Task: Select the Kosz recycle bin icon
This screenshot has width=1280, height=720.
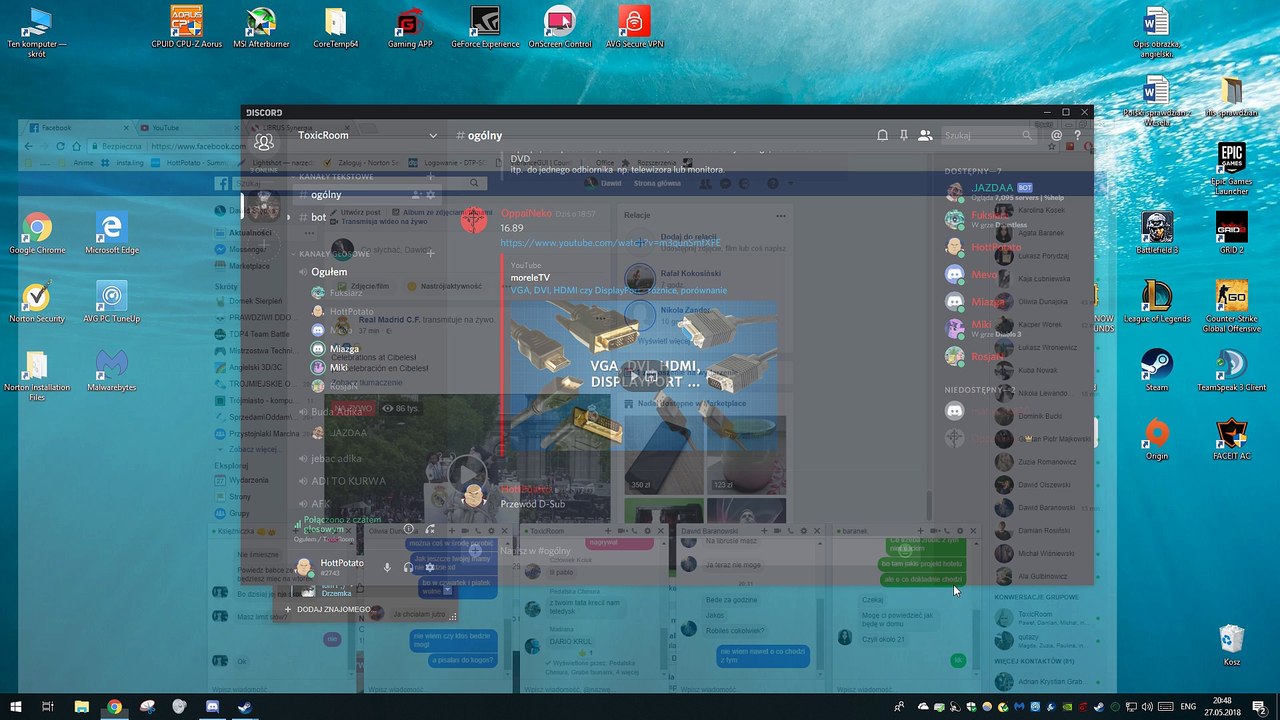Action: click(1232, 645)
